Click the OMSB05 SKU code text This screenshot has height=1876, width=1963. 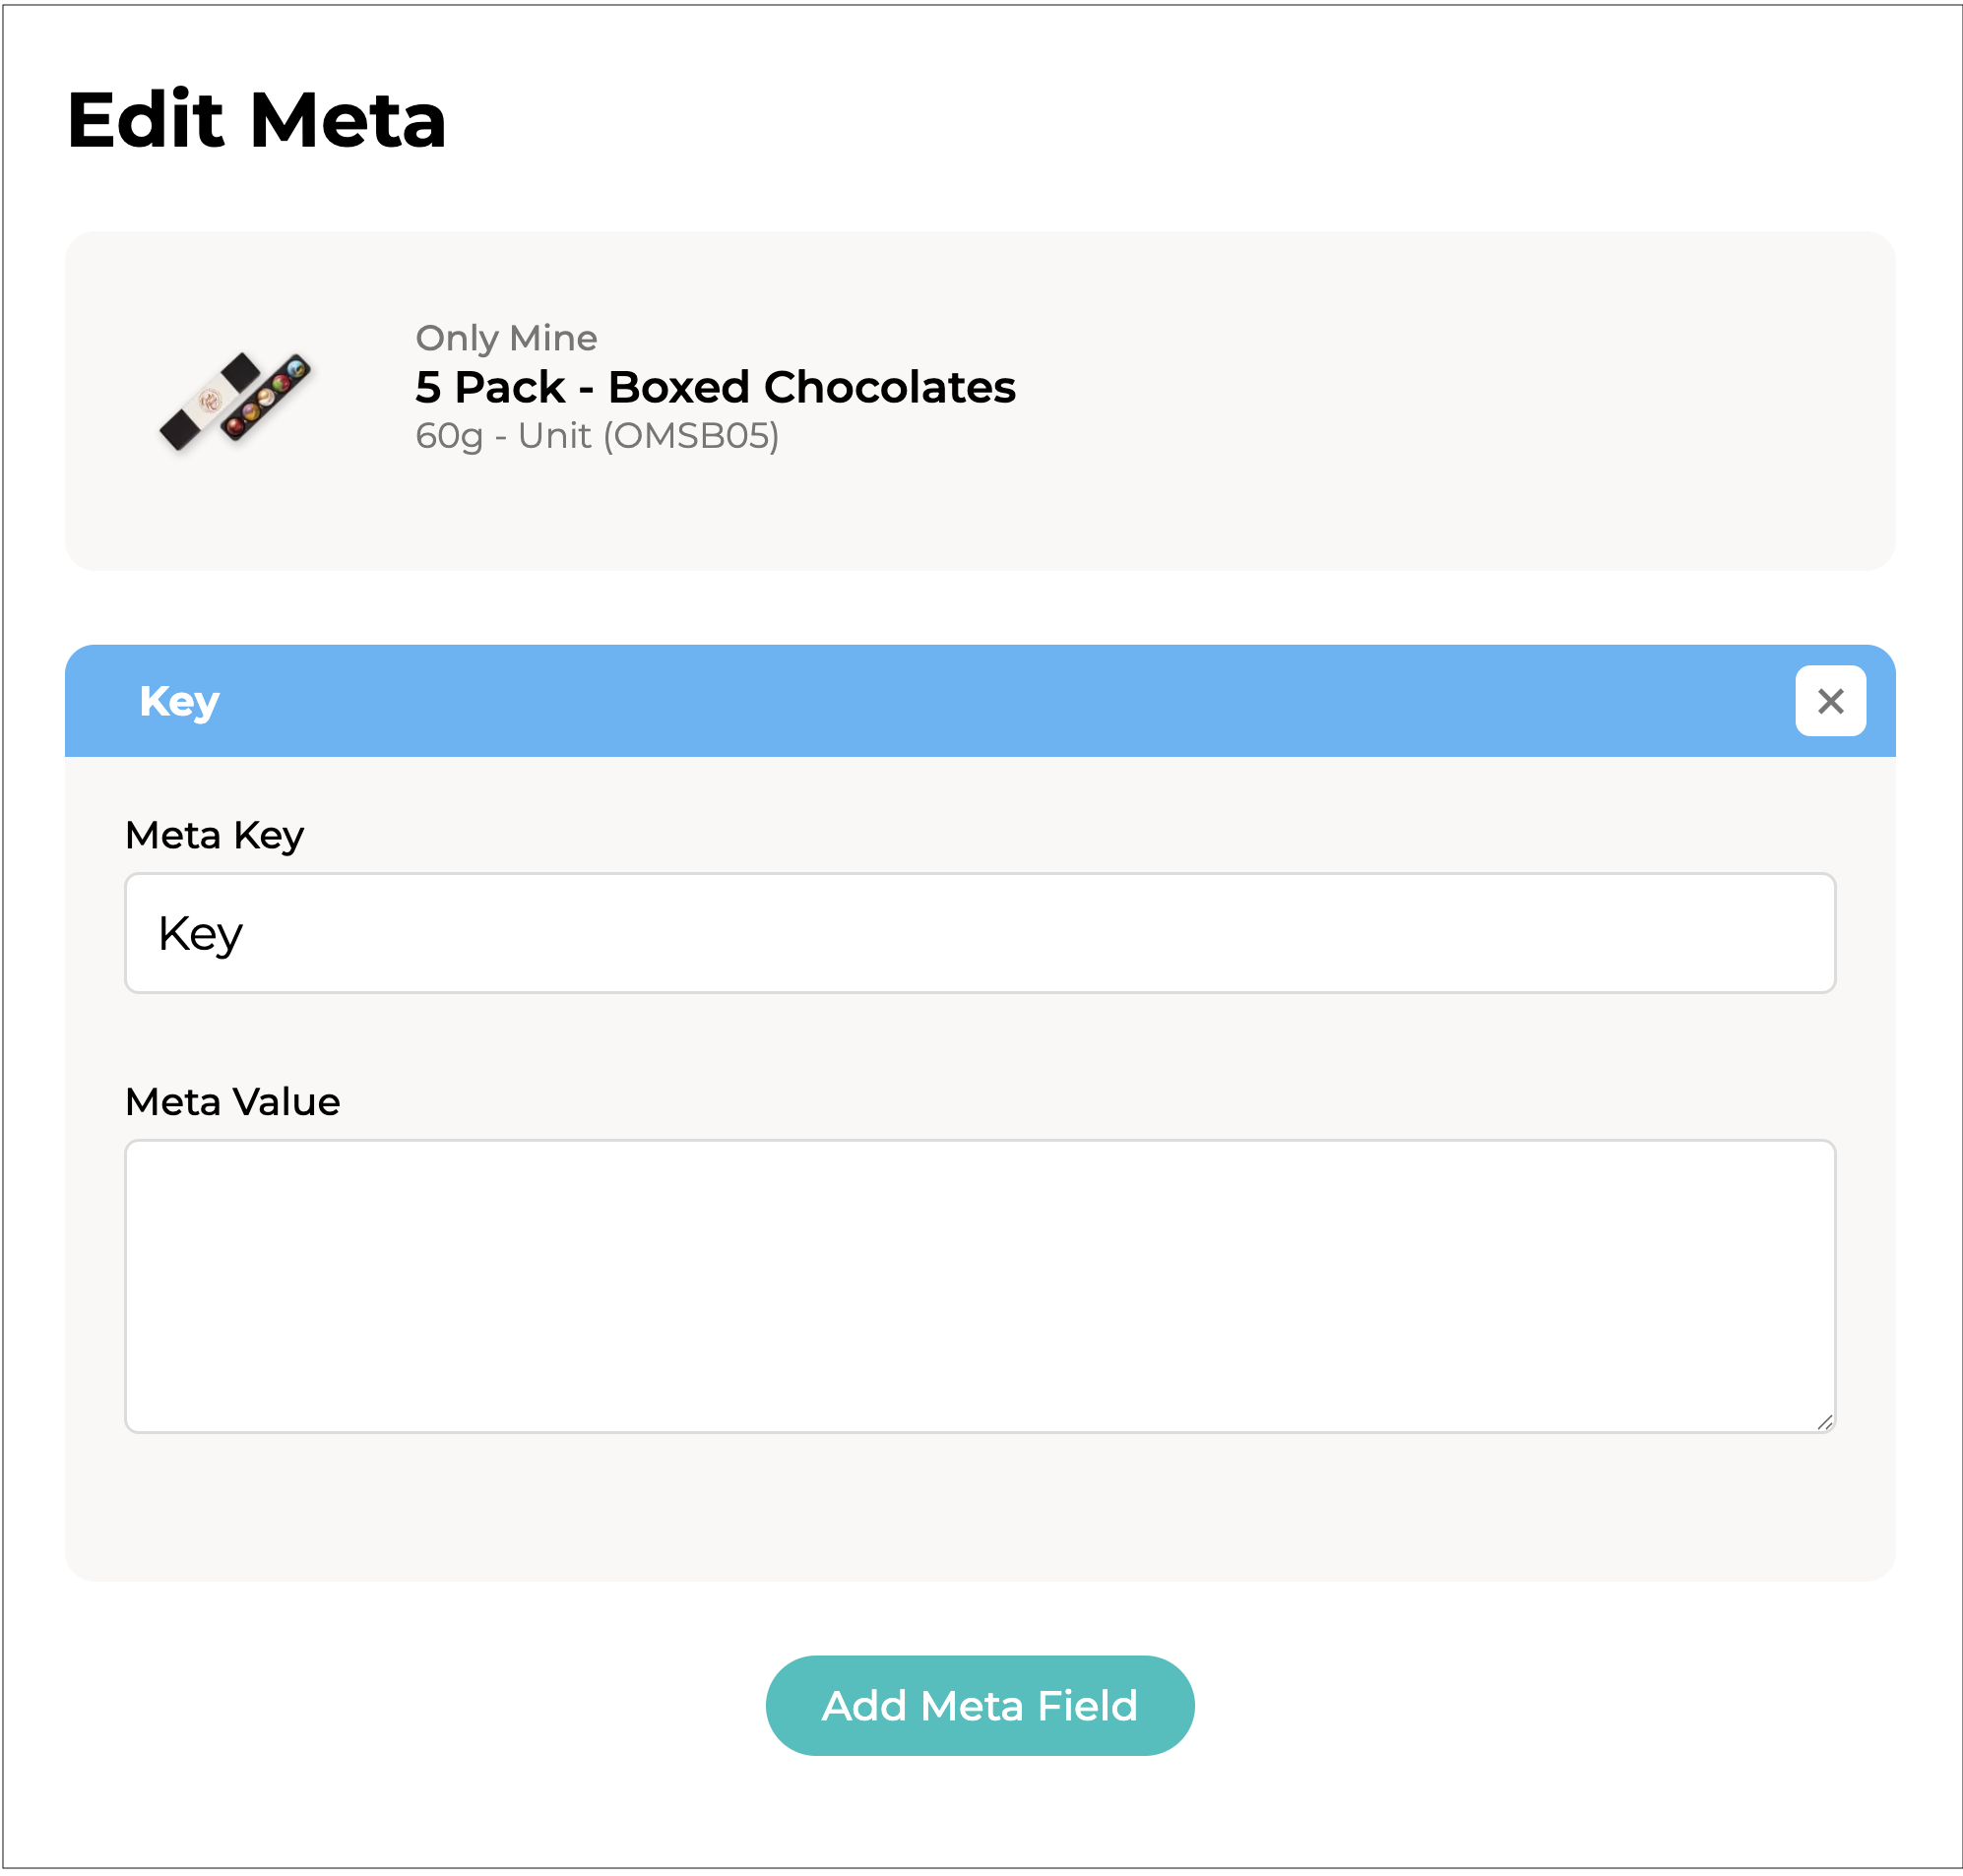coord(690,436)
